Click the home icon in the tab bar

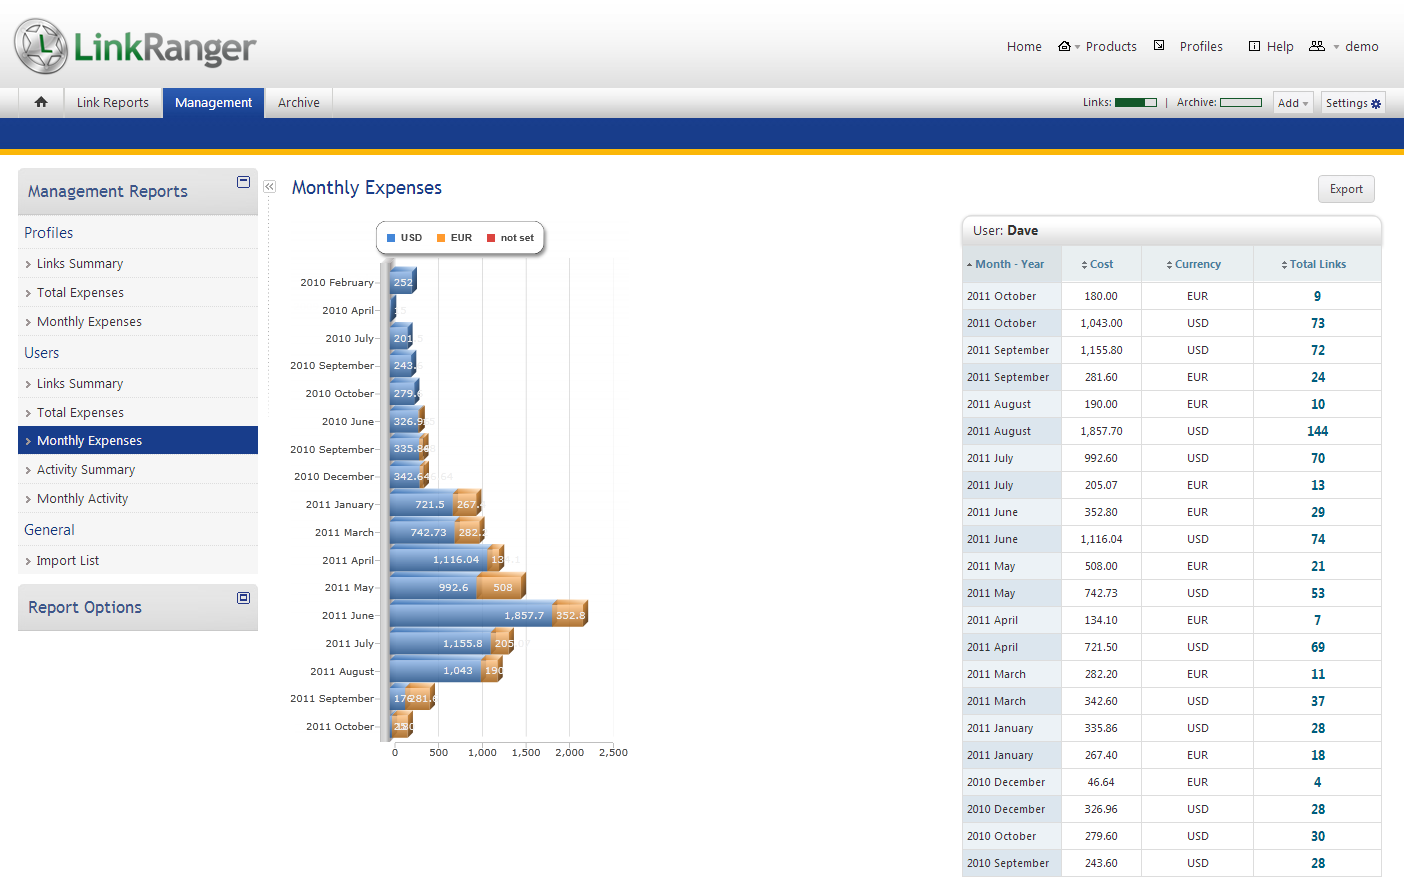41,102
